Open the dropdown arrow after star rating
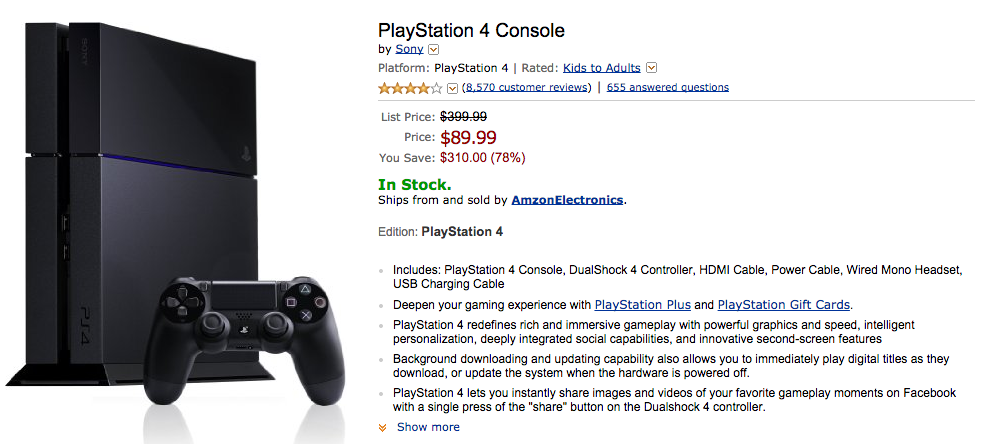 click(452, 88)
